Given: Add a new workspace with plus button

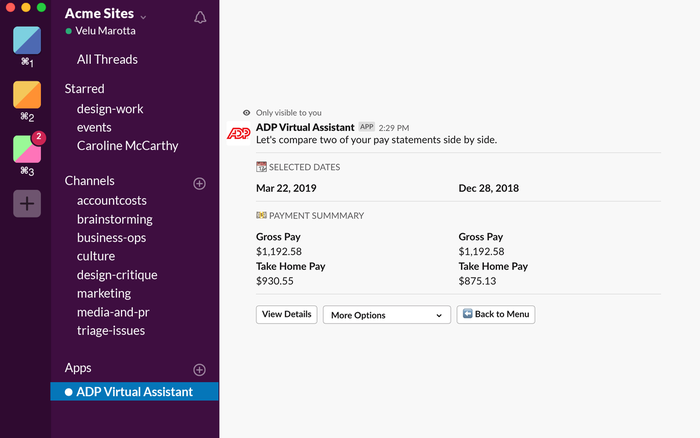Looking at the screenshot, I should pos(27,204).
